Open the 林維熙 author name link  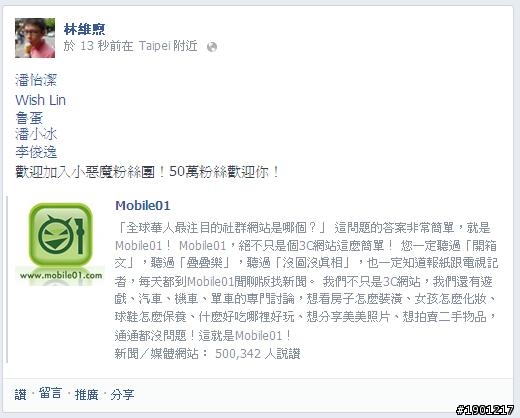[x=84, y=29]
